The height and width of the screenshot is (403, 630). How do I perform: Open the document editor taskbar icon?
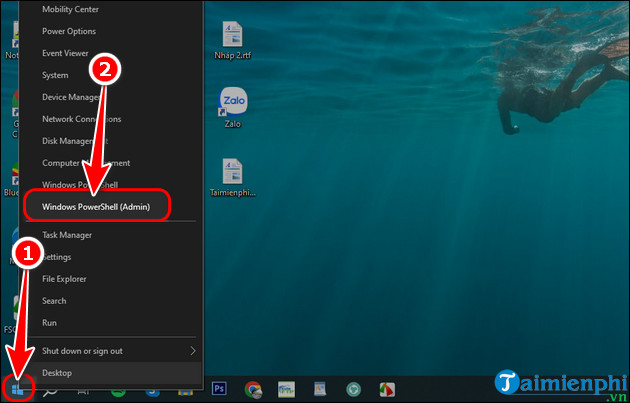[x=320, y=389]
